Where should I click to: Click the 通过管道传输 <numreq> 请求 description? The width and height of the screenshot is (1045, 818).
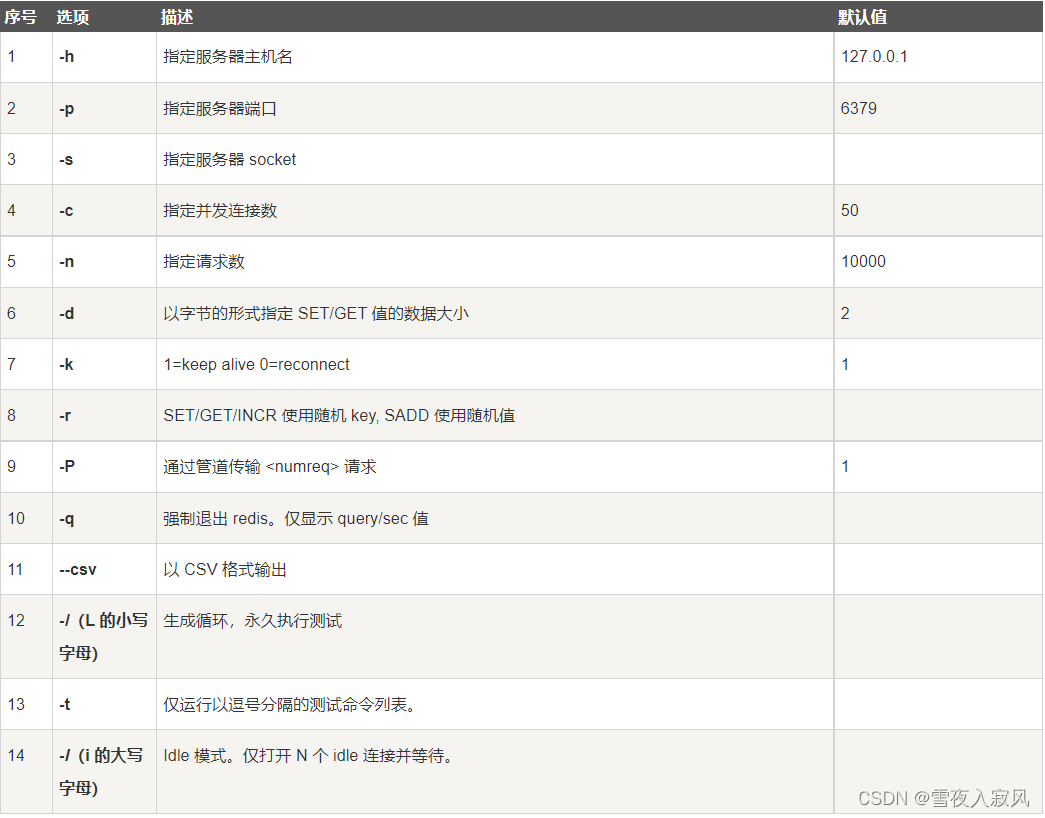pos(270,467)
